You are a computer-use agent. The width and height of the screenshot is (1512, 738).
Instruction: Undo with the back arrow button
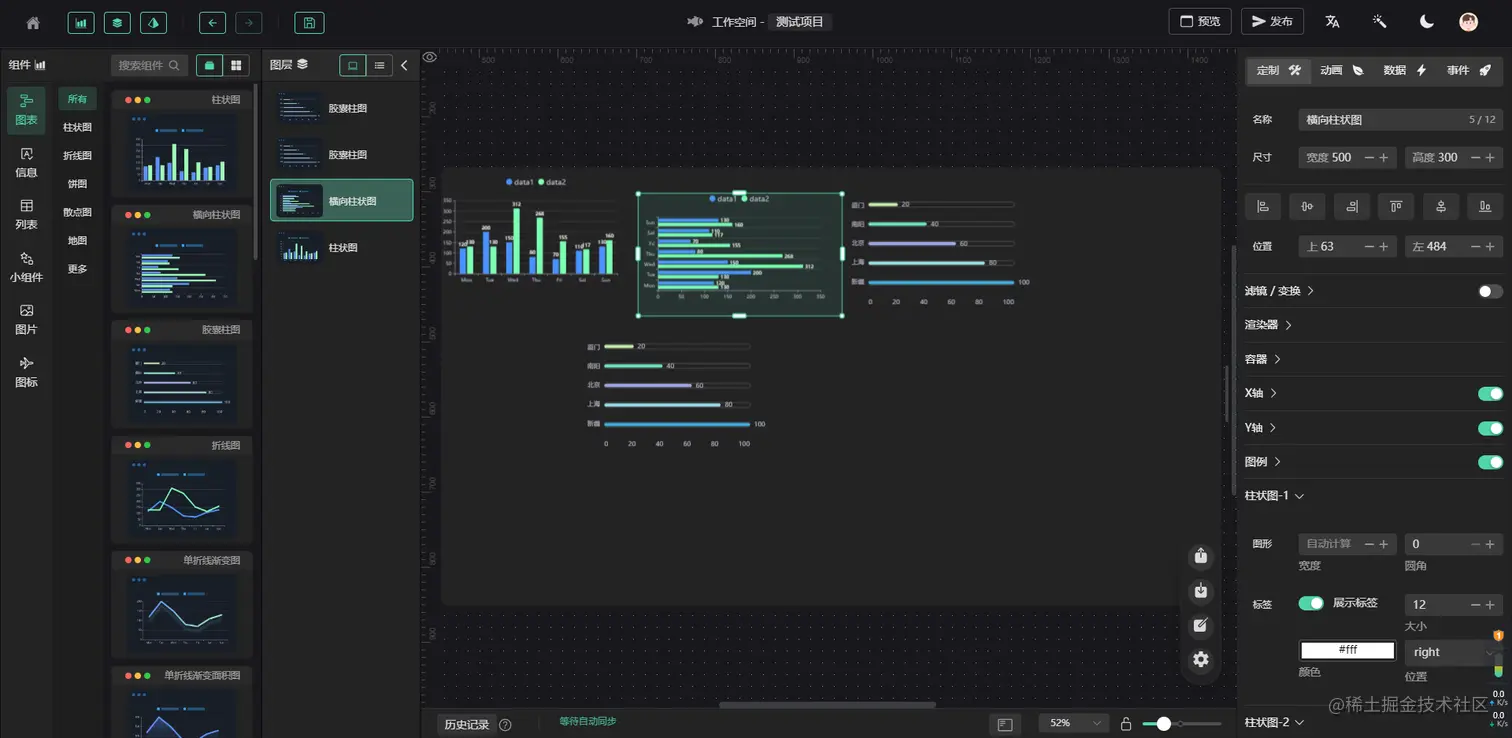pos(213,22)
